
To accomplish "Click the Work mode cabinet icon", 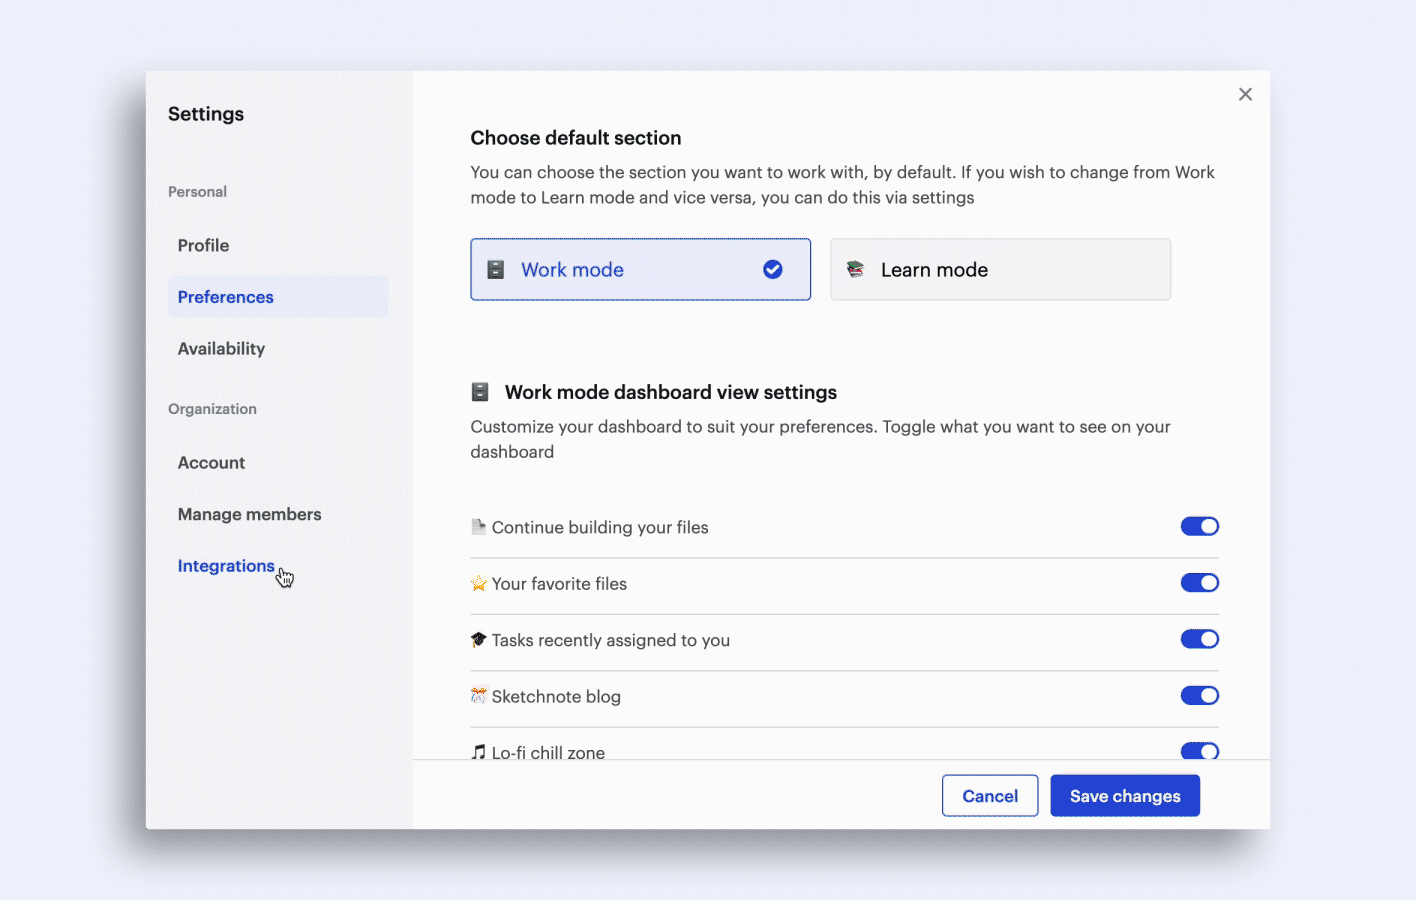I will [x=495, y=270].
